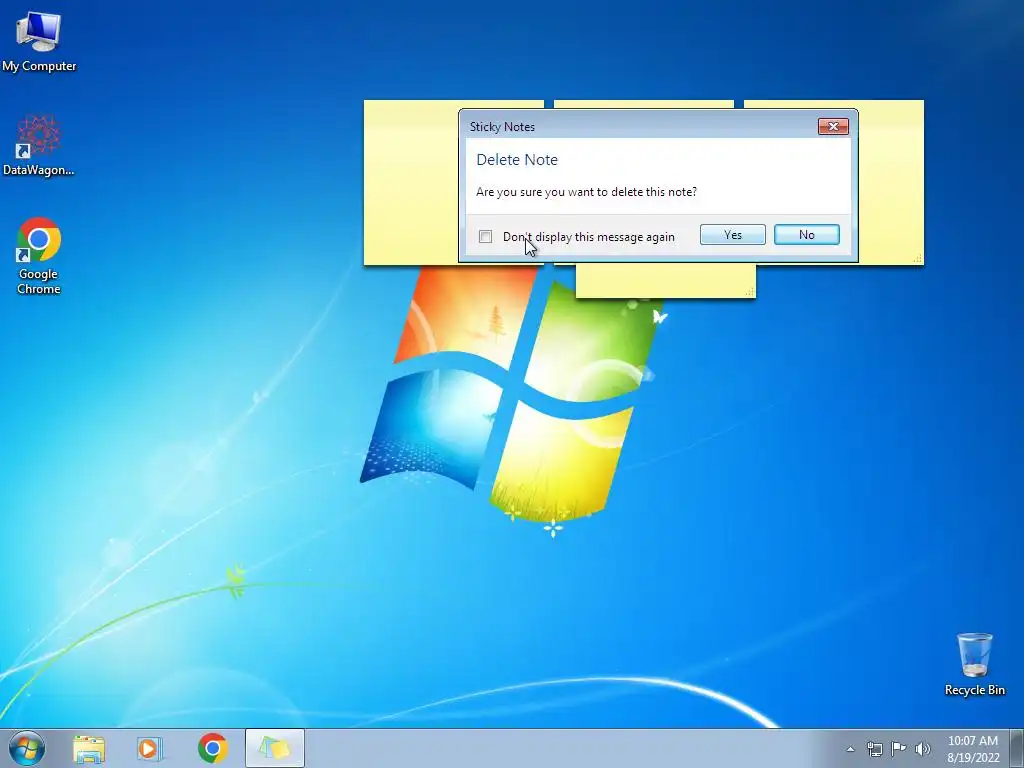Open the Windows Start menu orb
The height and width of the screenshot is (768, 1024).
click(x=27, y=748)
